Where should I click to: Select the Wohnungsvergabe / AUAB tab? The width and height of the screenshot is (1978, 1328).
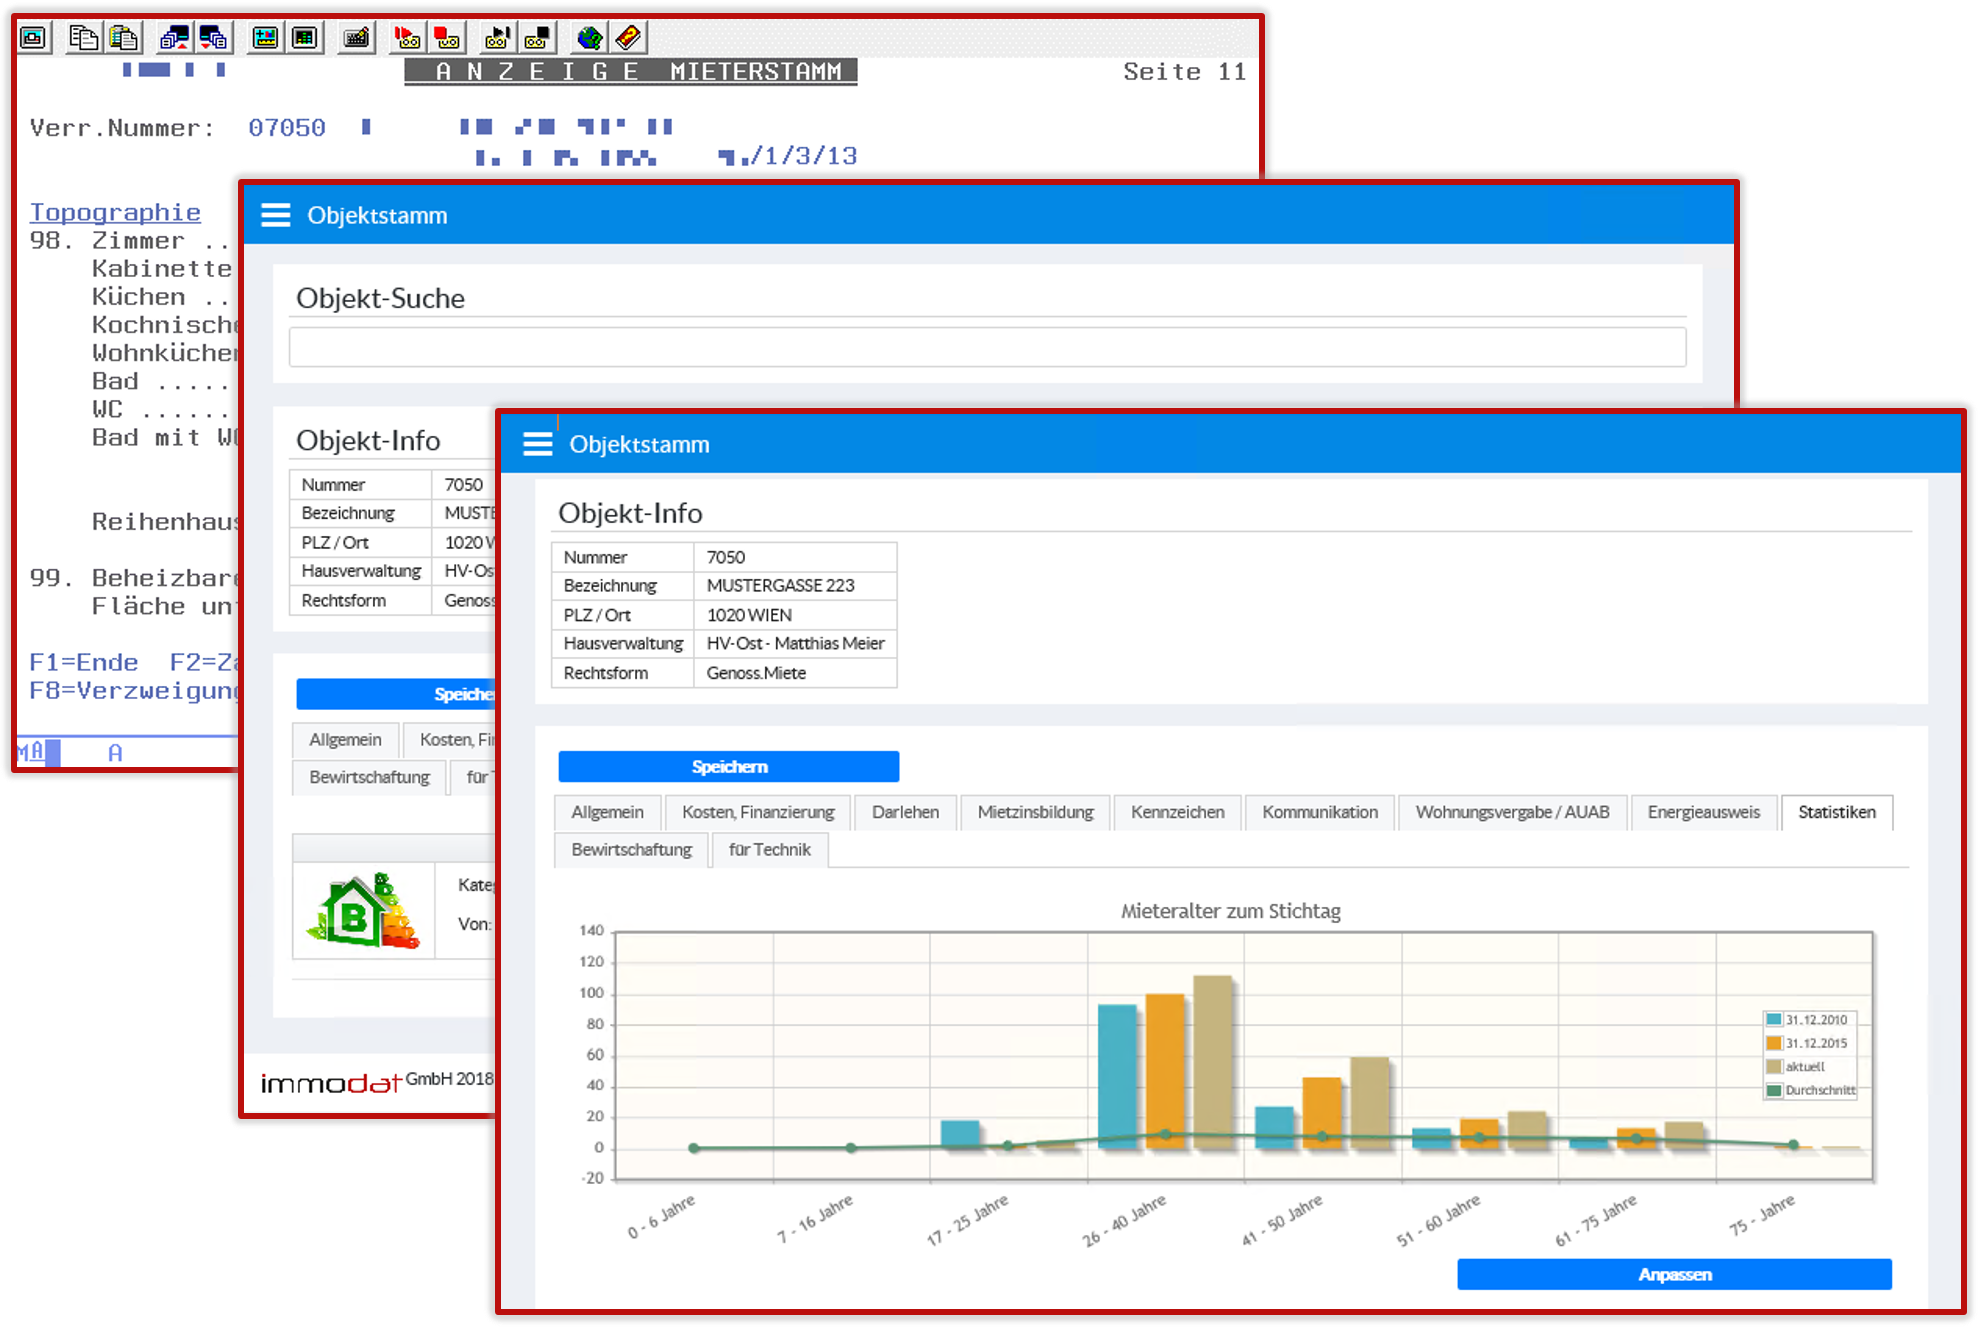(x=1512, y=812)
